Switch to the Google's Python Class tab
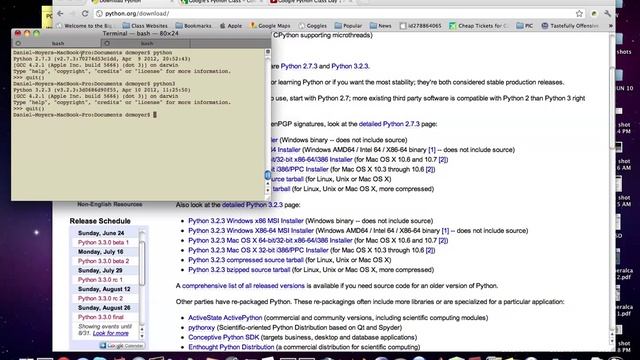 222,2
